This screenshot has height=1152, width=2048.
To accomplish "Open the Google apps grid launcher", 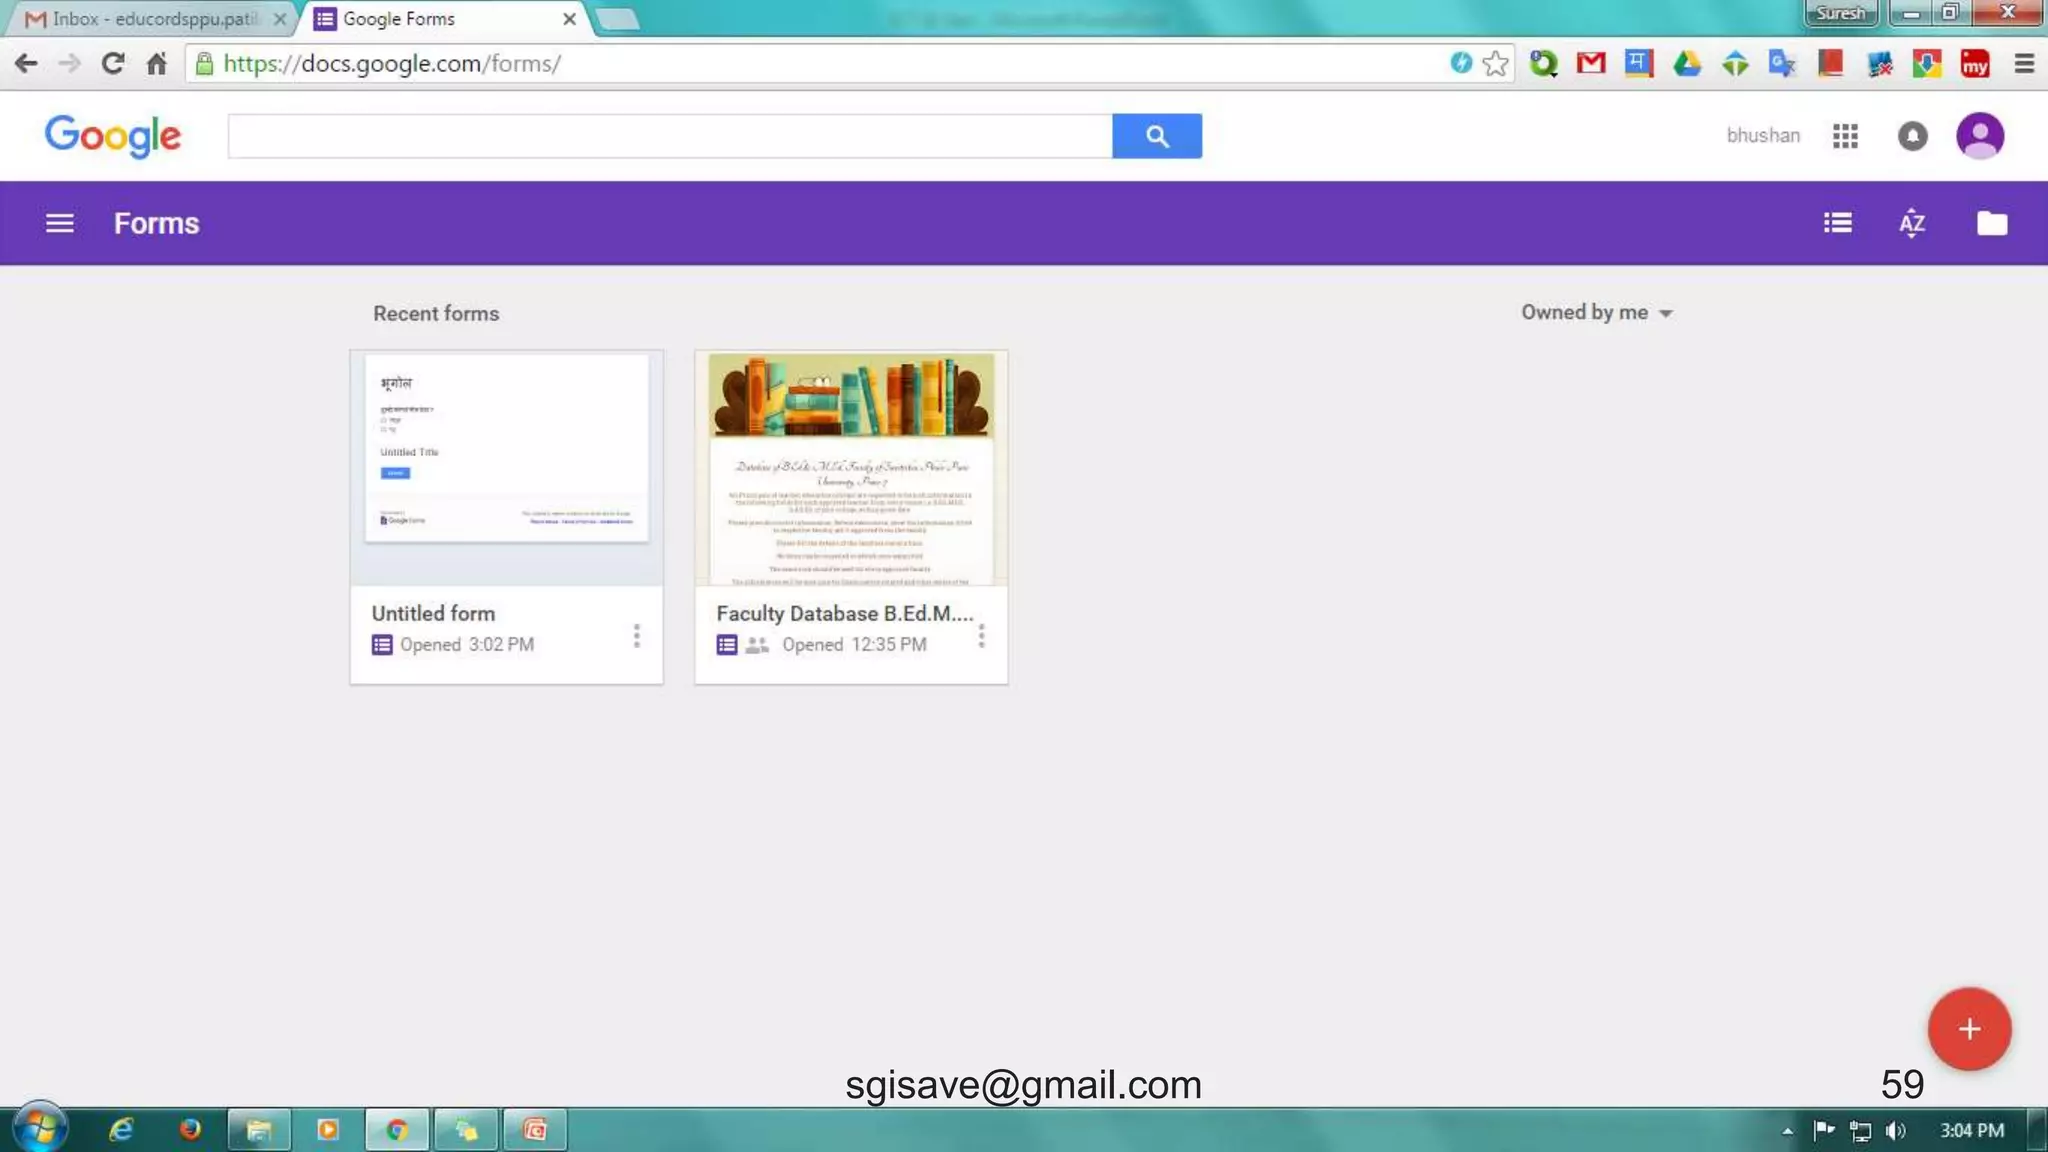I will (x=1845, y=136).
